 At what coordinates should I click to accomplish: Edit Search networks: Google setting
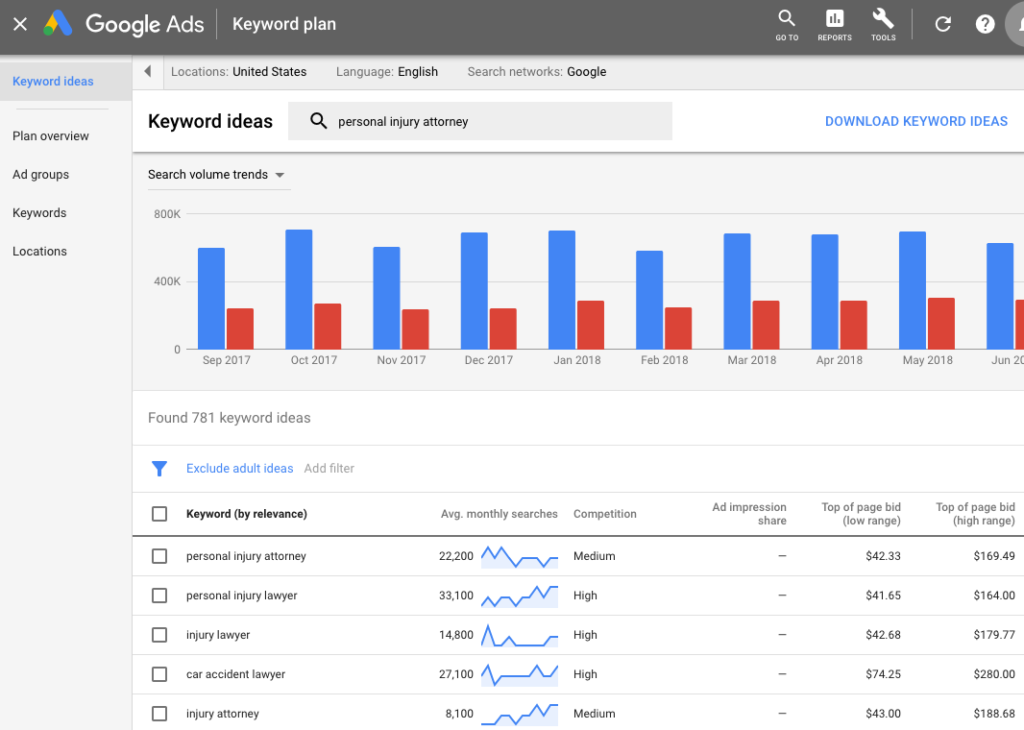537,72
